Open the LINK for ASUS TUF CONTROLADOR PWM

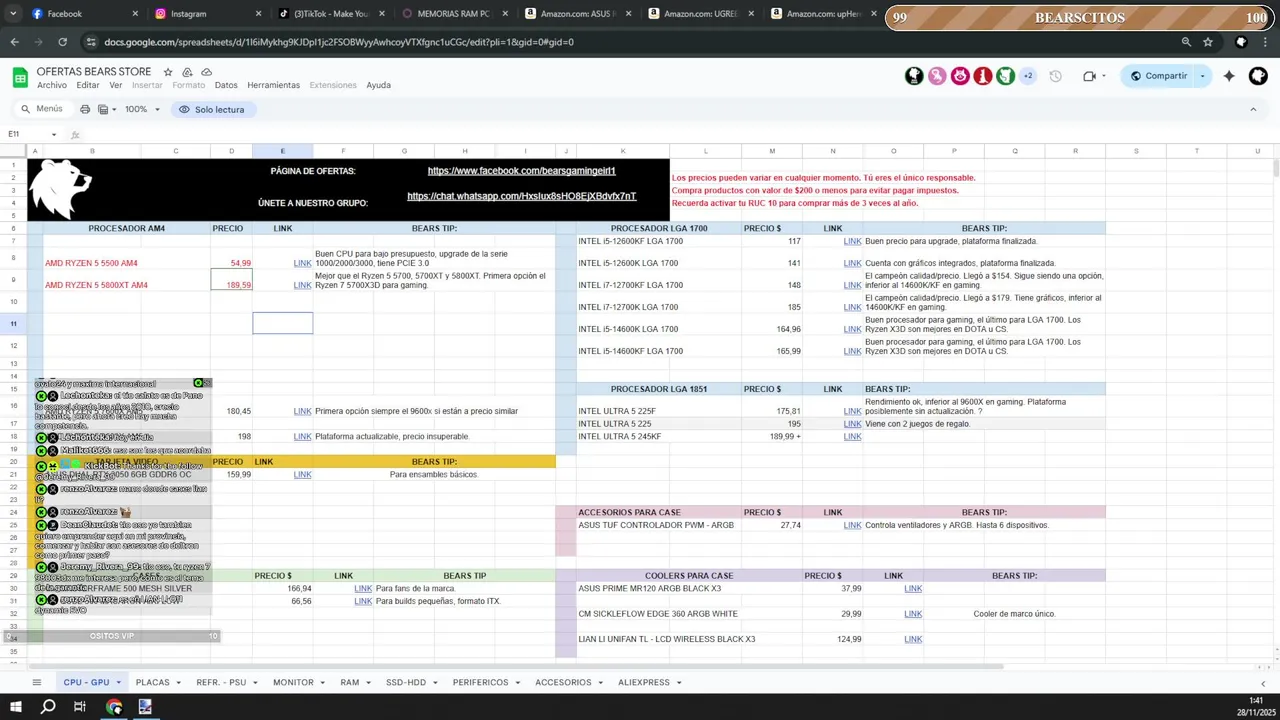852,525
